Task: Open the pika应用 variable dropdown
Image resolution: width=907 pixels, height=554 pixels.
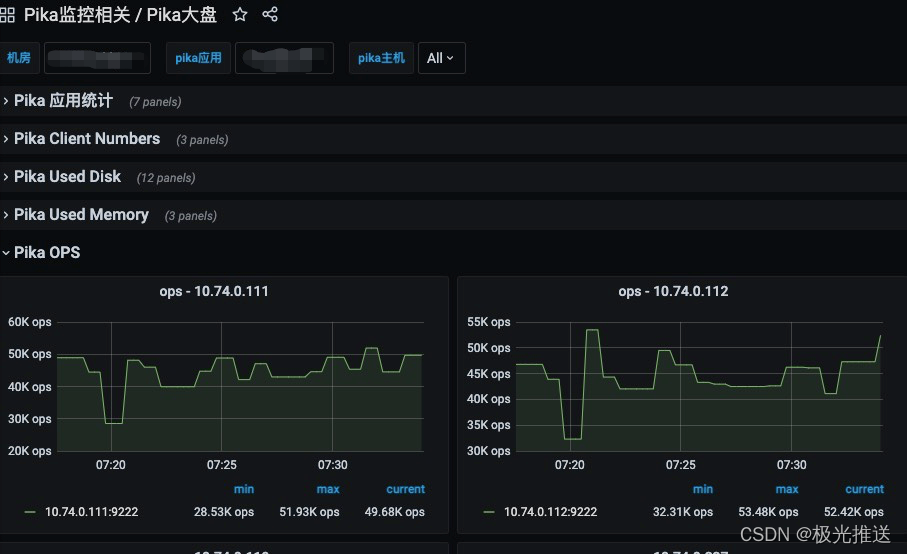Action: point(284,58)
